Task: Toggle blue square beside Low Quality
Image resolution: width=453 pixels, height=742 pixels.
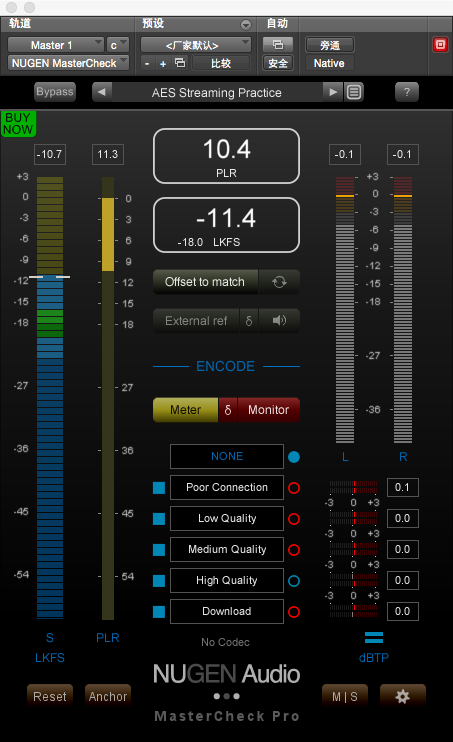Action: [x=159, y=519]
